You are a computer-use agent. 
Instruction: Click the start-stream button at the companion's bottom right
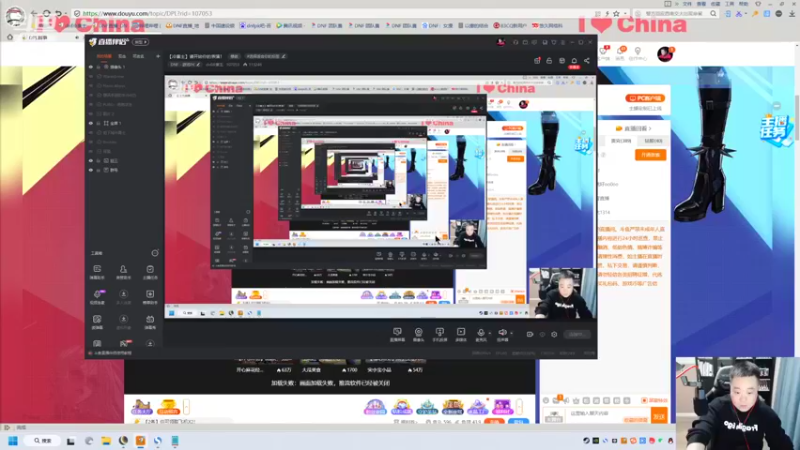577,334
